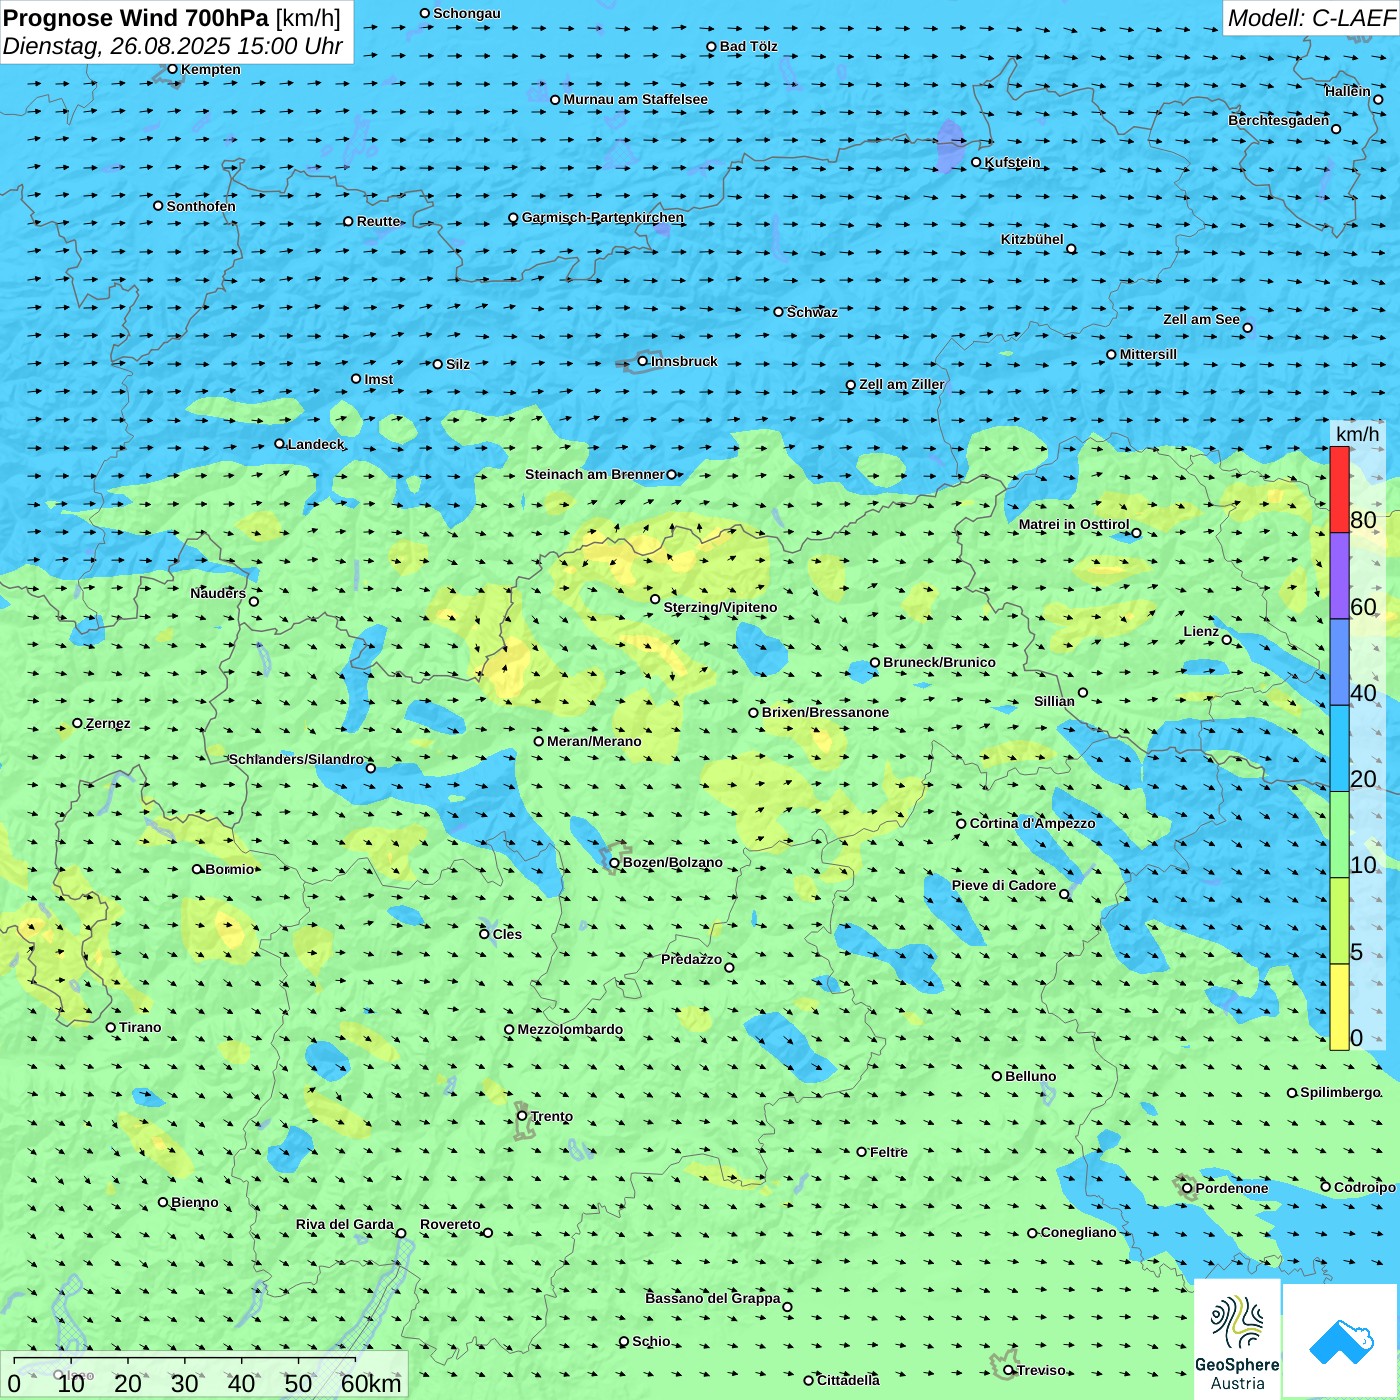
Task: Click the '60km' scale bar label
Action: click(371, 1383)
